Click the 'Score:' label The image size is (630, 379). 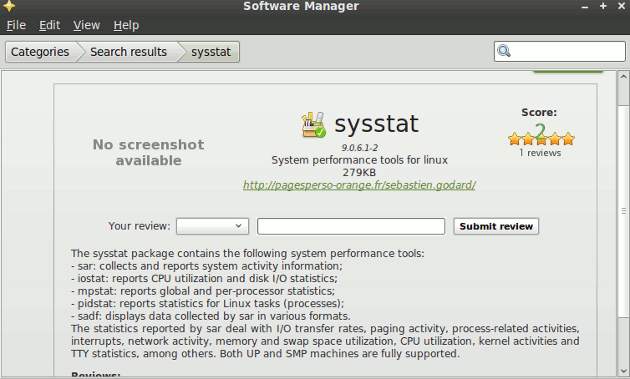[x=539, y=113]
